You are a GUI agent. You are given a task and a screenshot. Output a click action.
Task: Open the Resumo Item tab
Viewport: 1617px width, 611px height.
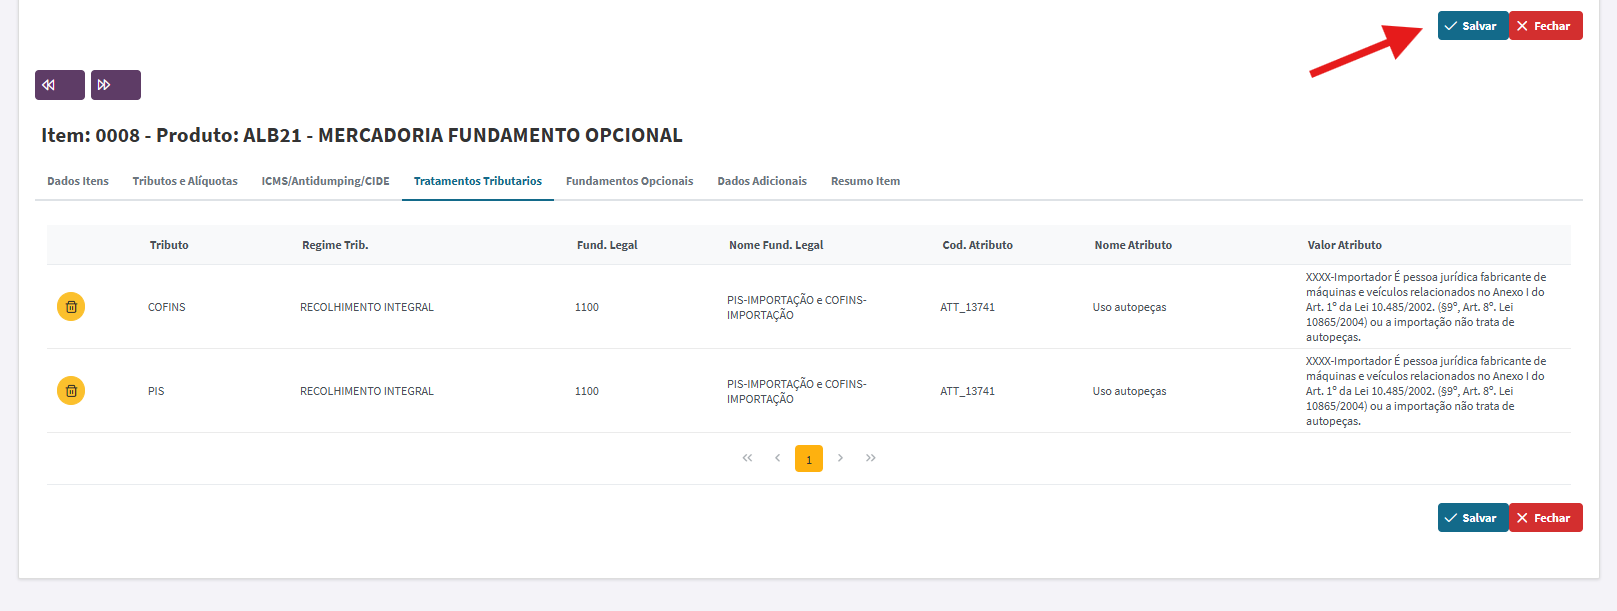point(865,181)
